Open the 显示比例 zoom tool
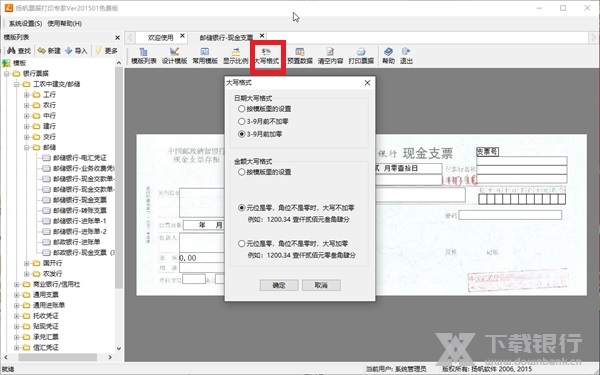600x375 pixels. [236, 55]
